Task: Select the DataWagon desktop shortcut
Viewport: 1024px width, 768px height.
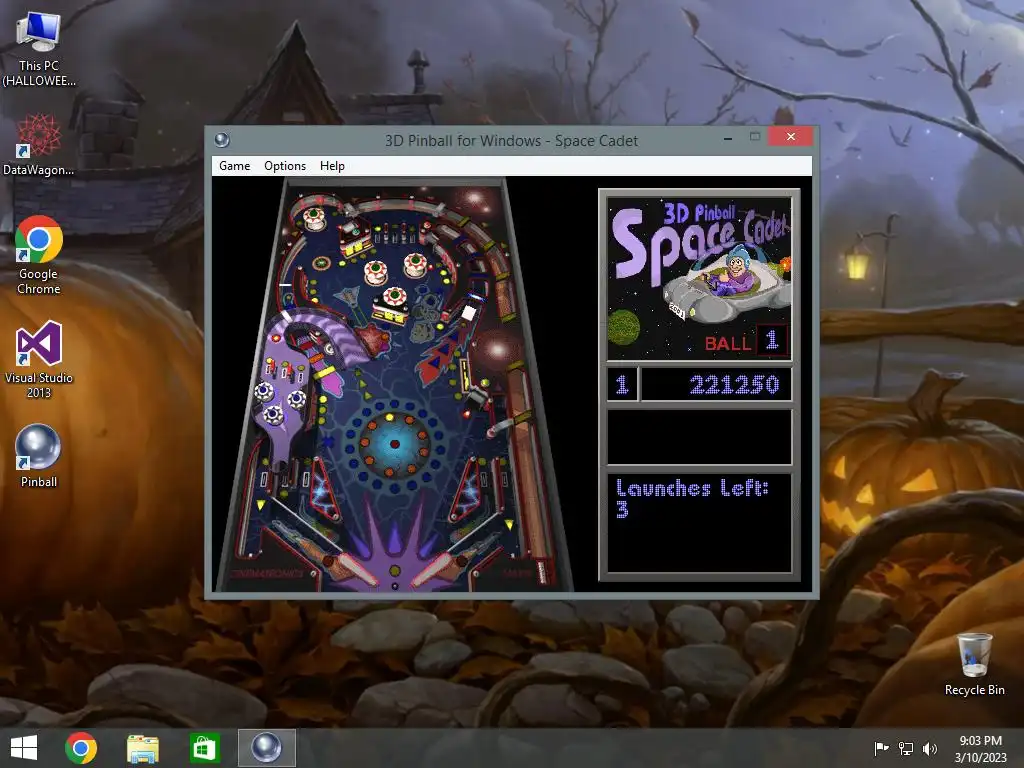Action: 39,144
